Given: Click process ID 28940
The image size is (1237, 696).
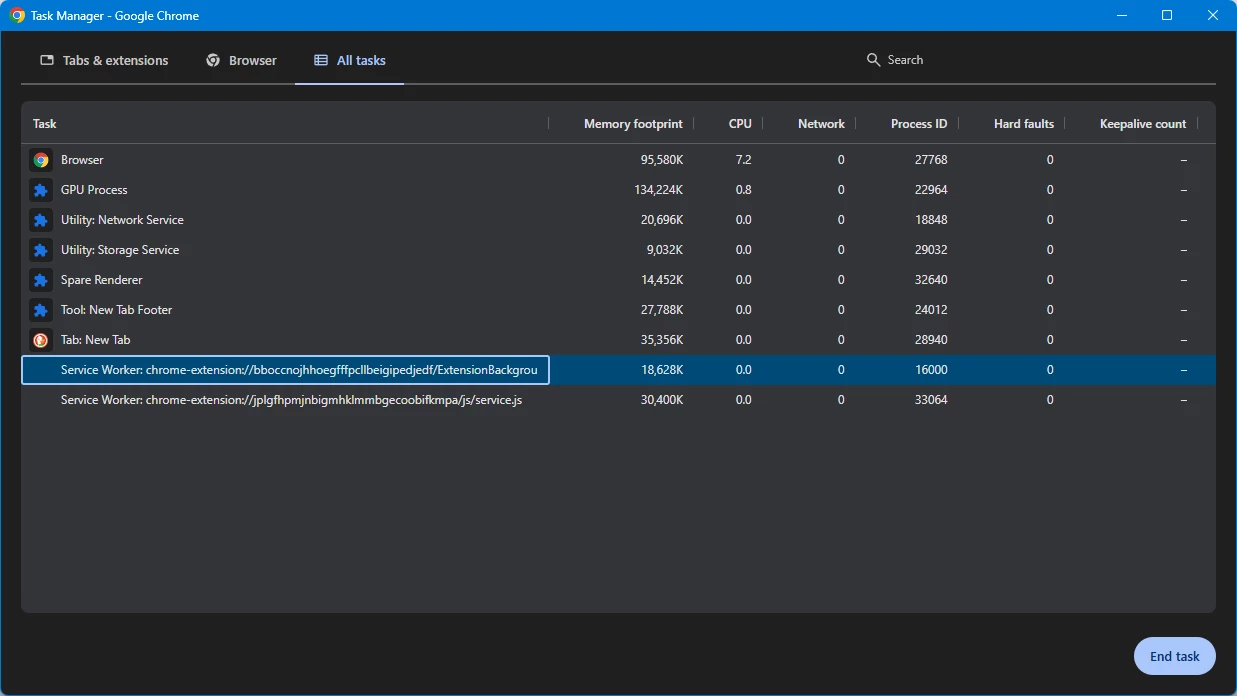Looking at the screenshot, I should point(931,340).
